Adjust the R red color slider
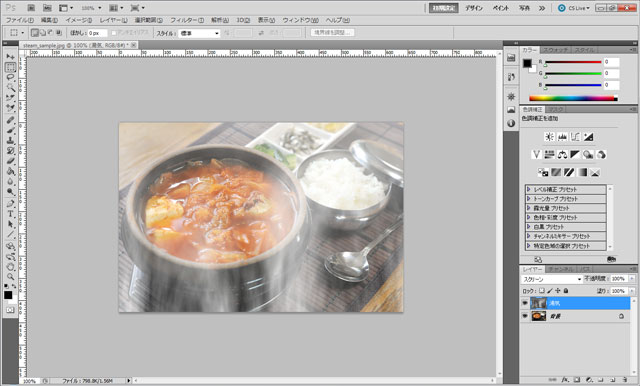 coord(573,62)
